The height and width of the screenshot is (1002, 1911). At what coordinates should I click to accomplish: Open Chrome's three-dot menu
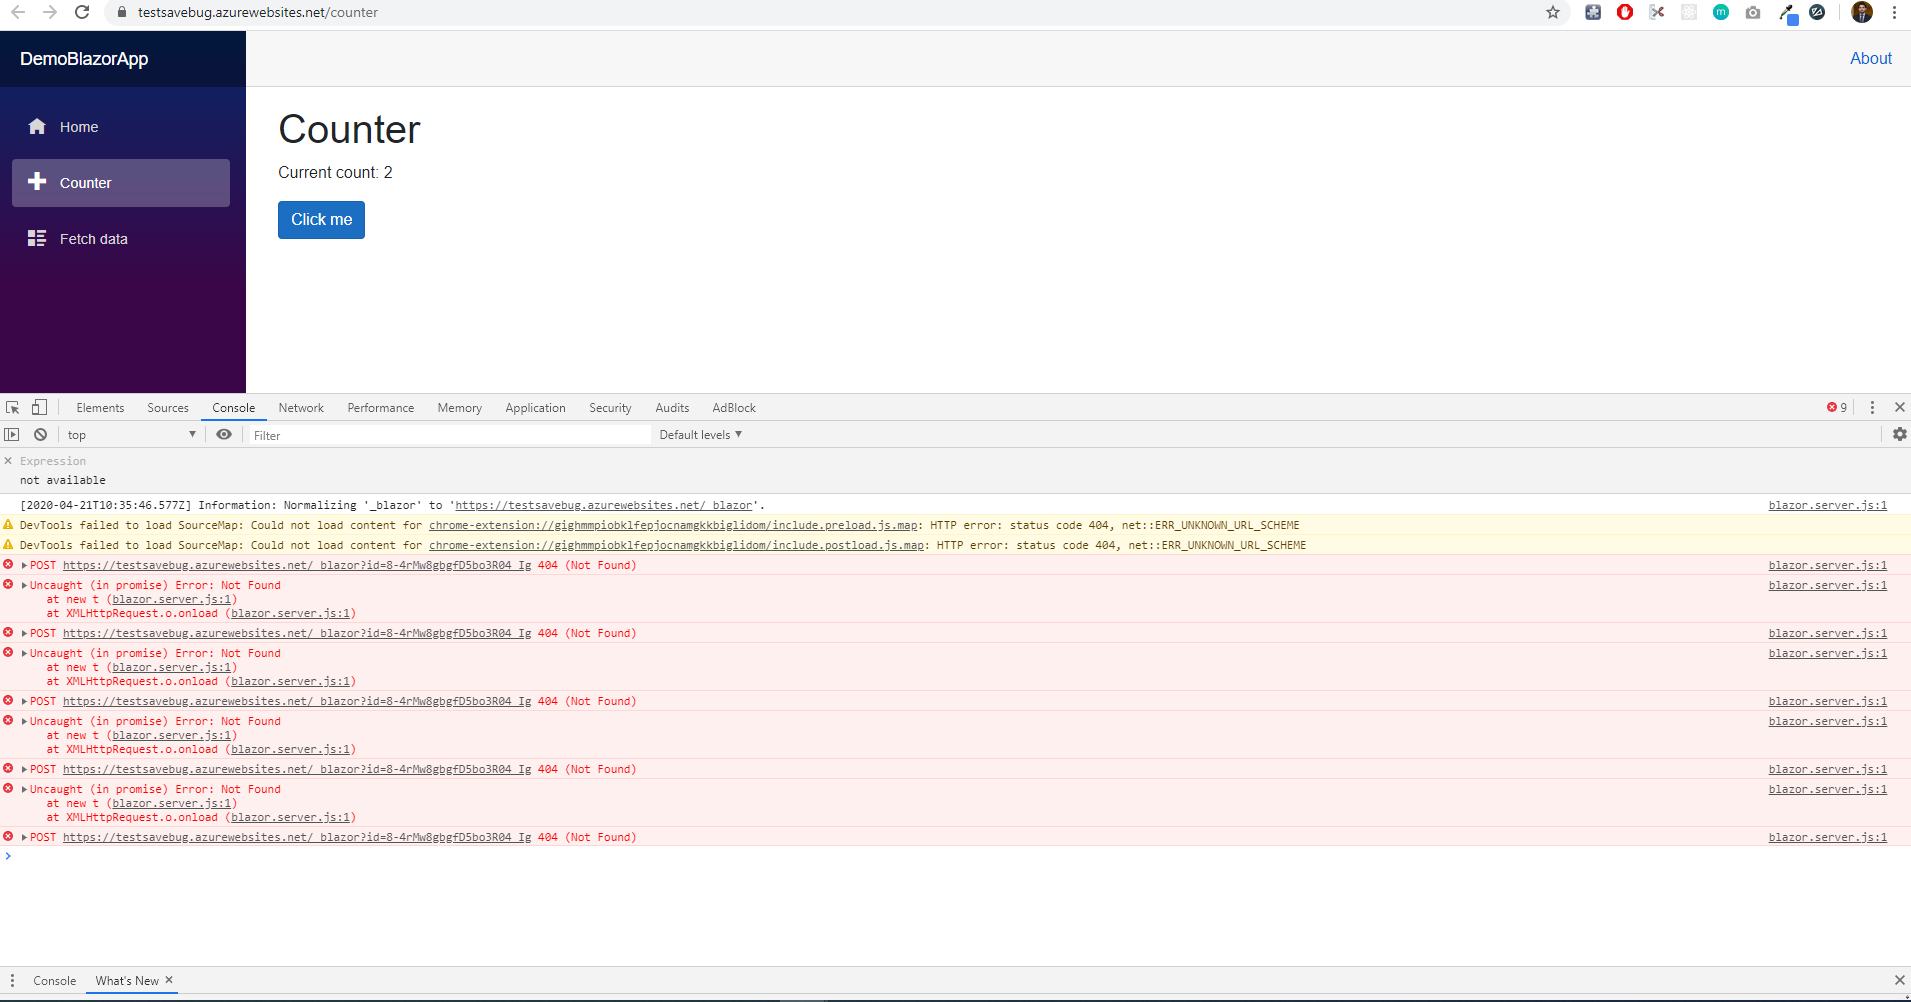click(x=1895, y=12)
